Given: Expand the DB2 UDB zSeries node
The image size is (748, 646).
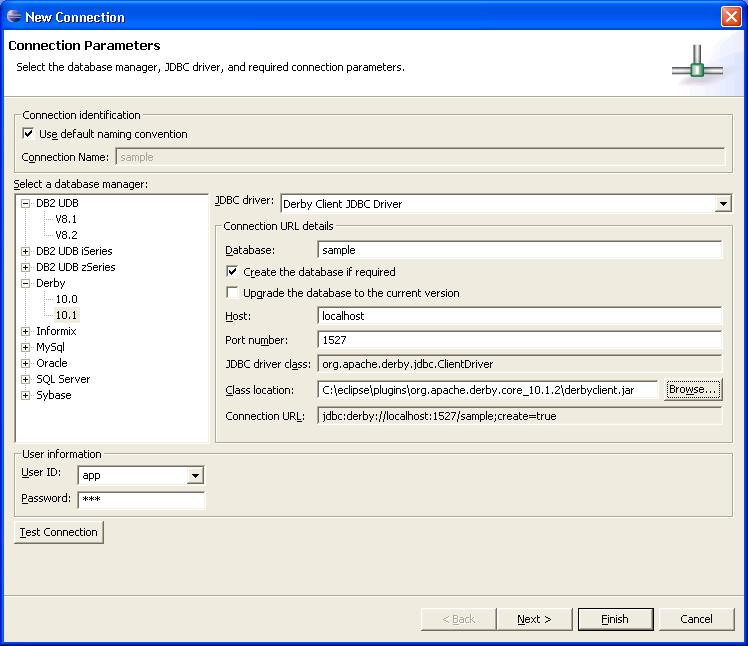Looking at the screenshot, I should tap(26, 267).
